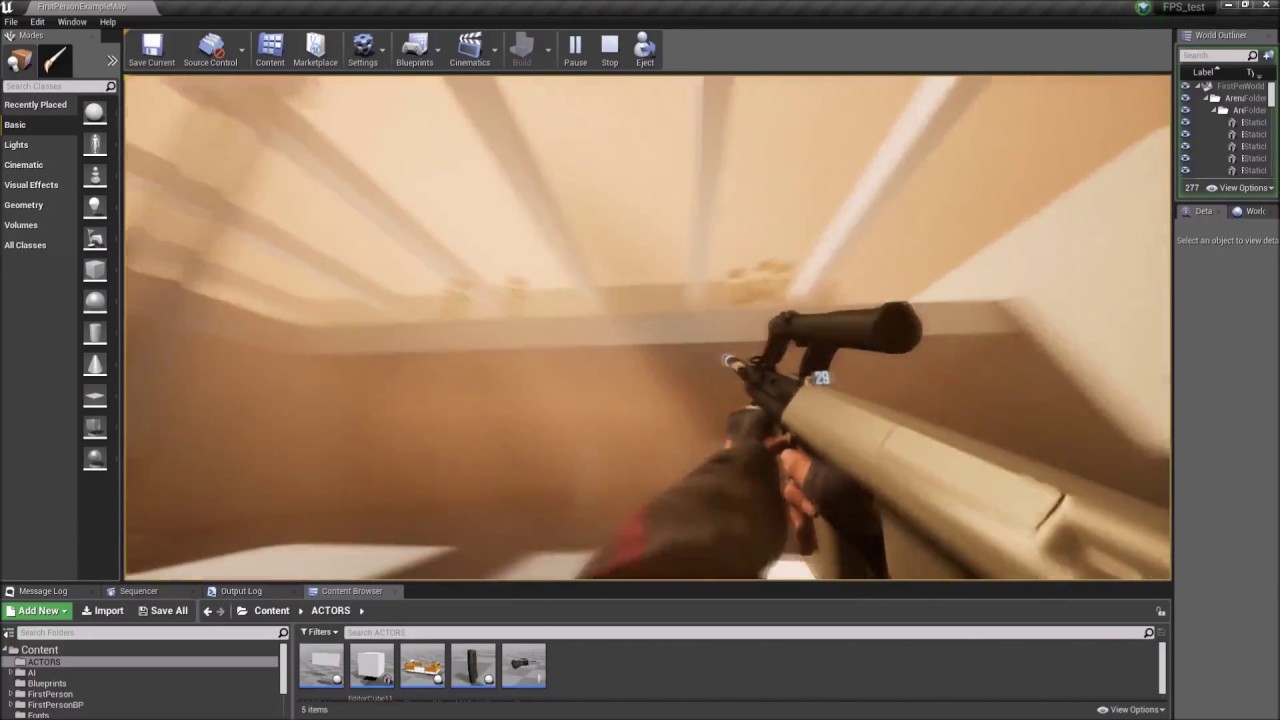The width and height of the screenshot is (1280, 720).
Task: Pause the play session
Action: coord(575,50)
